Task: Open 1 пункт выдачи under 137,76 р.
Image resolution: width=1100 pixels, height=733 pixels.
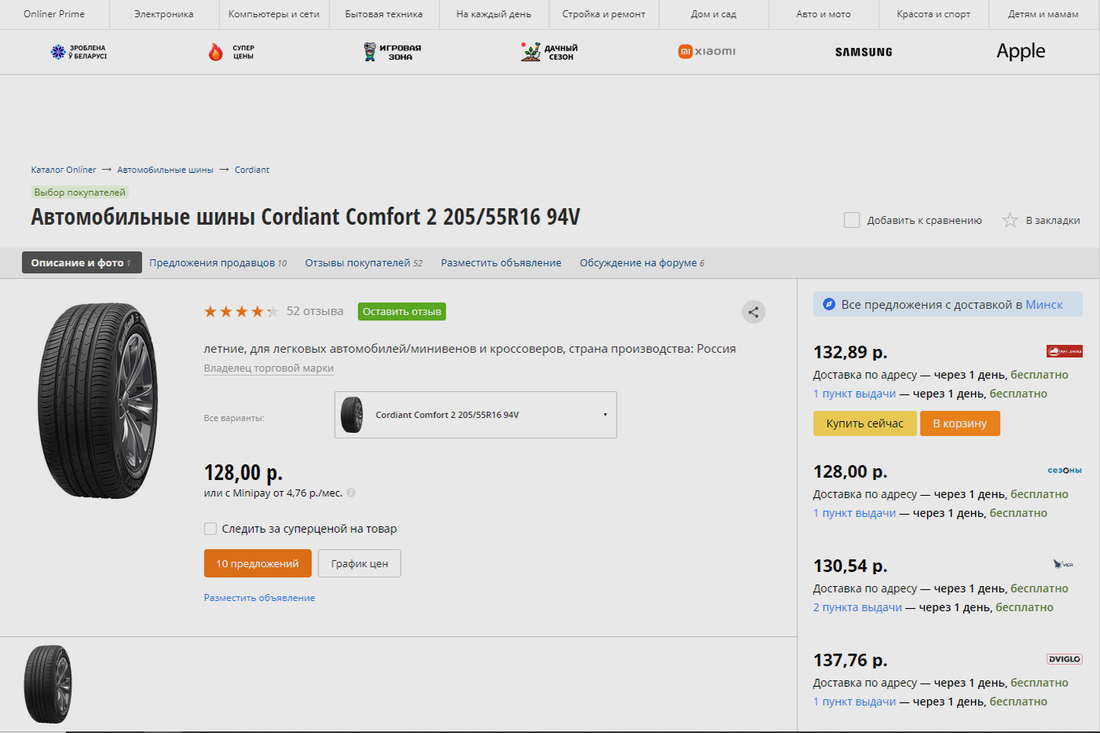Action: (x=854, y=701)
